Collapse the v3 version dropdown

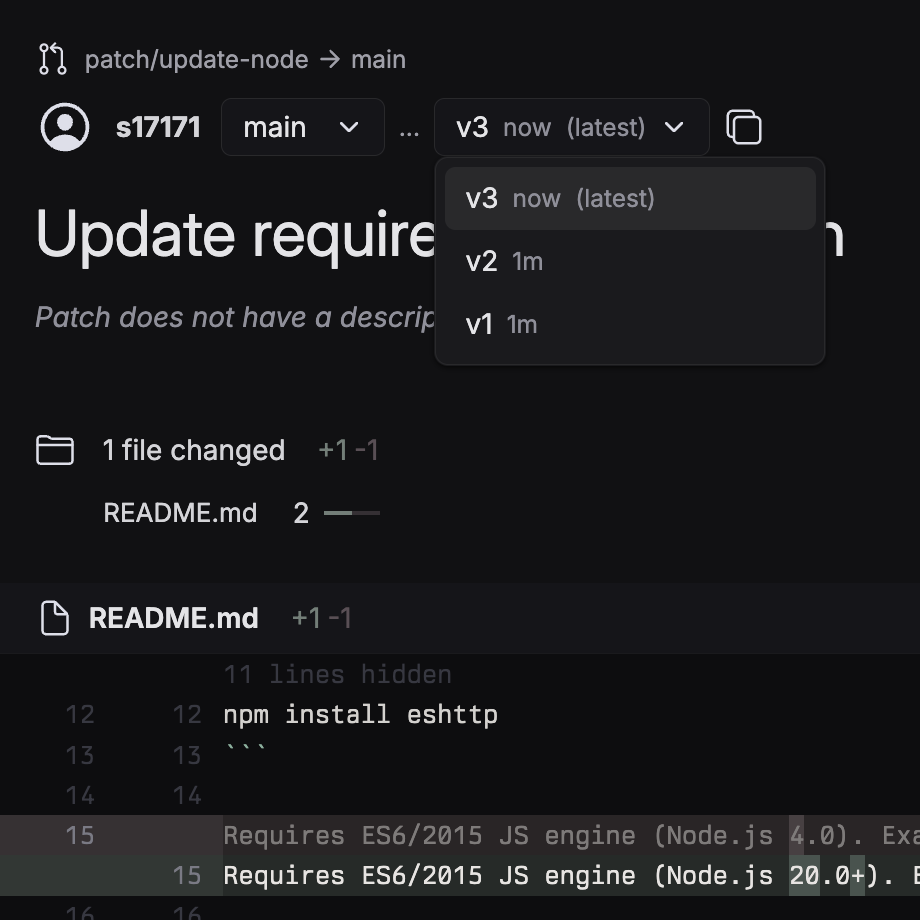point(571,128)
